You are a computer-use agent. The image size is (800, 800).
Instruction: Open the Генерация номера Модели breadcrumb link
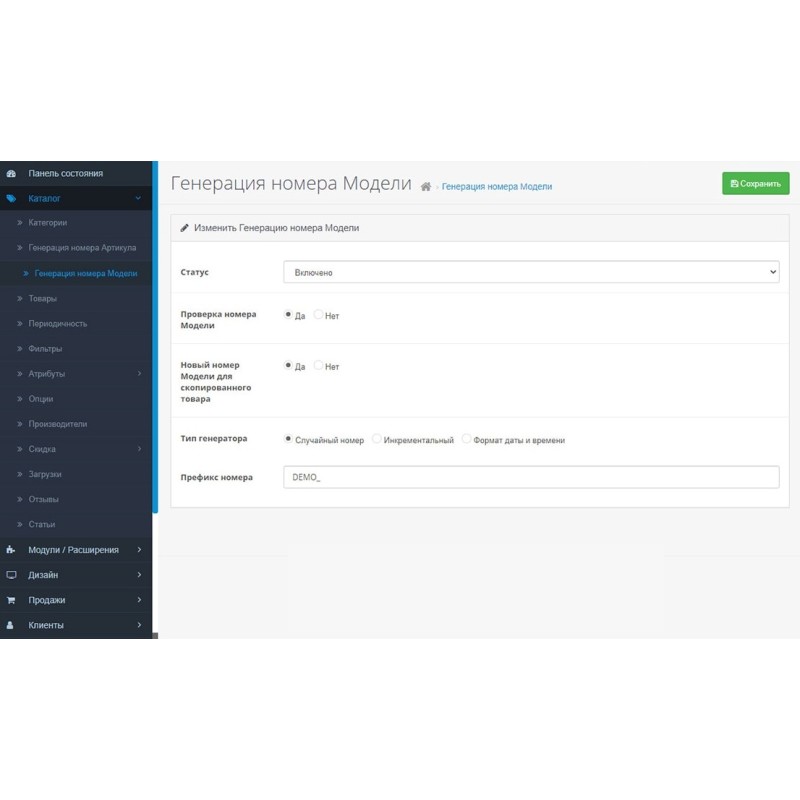497,186
